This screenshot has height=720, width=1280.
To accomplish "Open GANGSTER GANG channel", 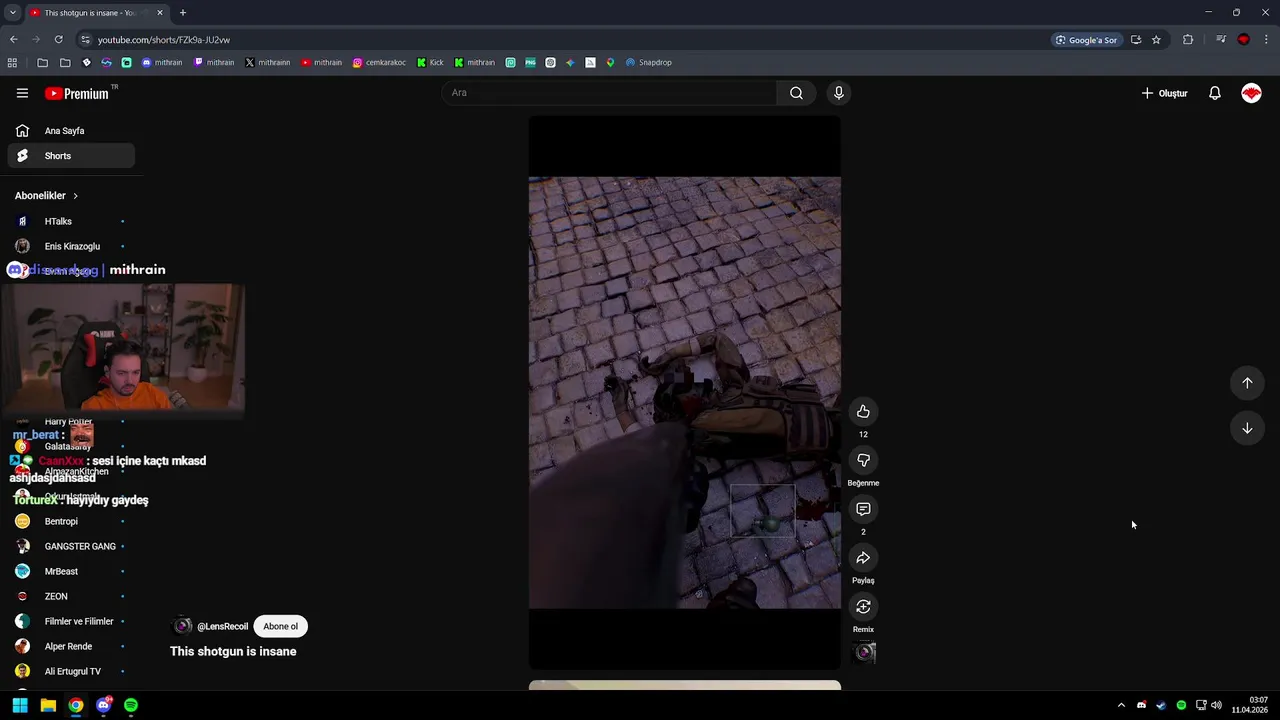I will (71, 546).
